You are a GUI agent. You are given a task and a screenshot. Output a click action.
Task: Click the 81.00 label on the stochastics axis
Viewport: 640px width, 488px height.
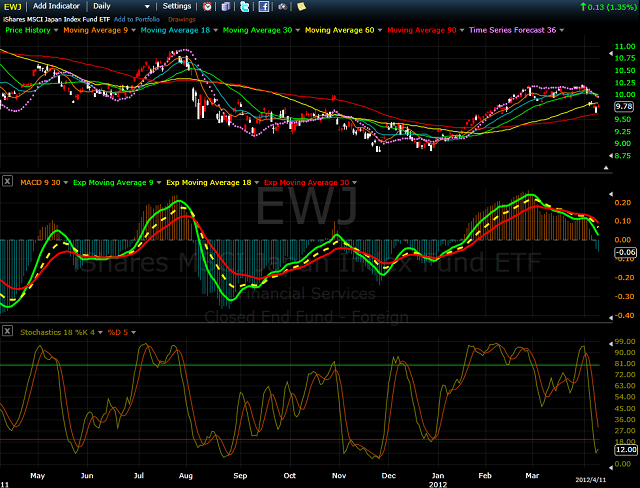click(x=625, y=364)
